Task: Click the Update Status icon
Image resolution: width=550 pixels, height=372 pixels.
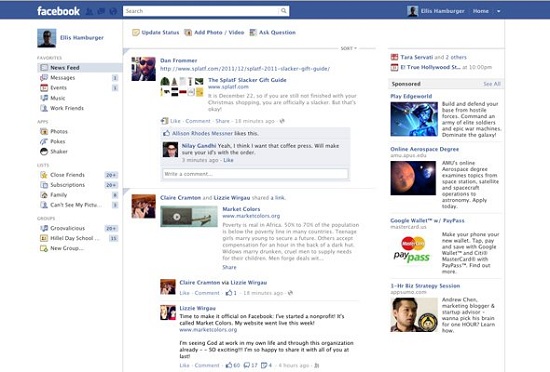Action: [x=135, y=32]
